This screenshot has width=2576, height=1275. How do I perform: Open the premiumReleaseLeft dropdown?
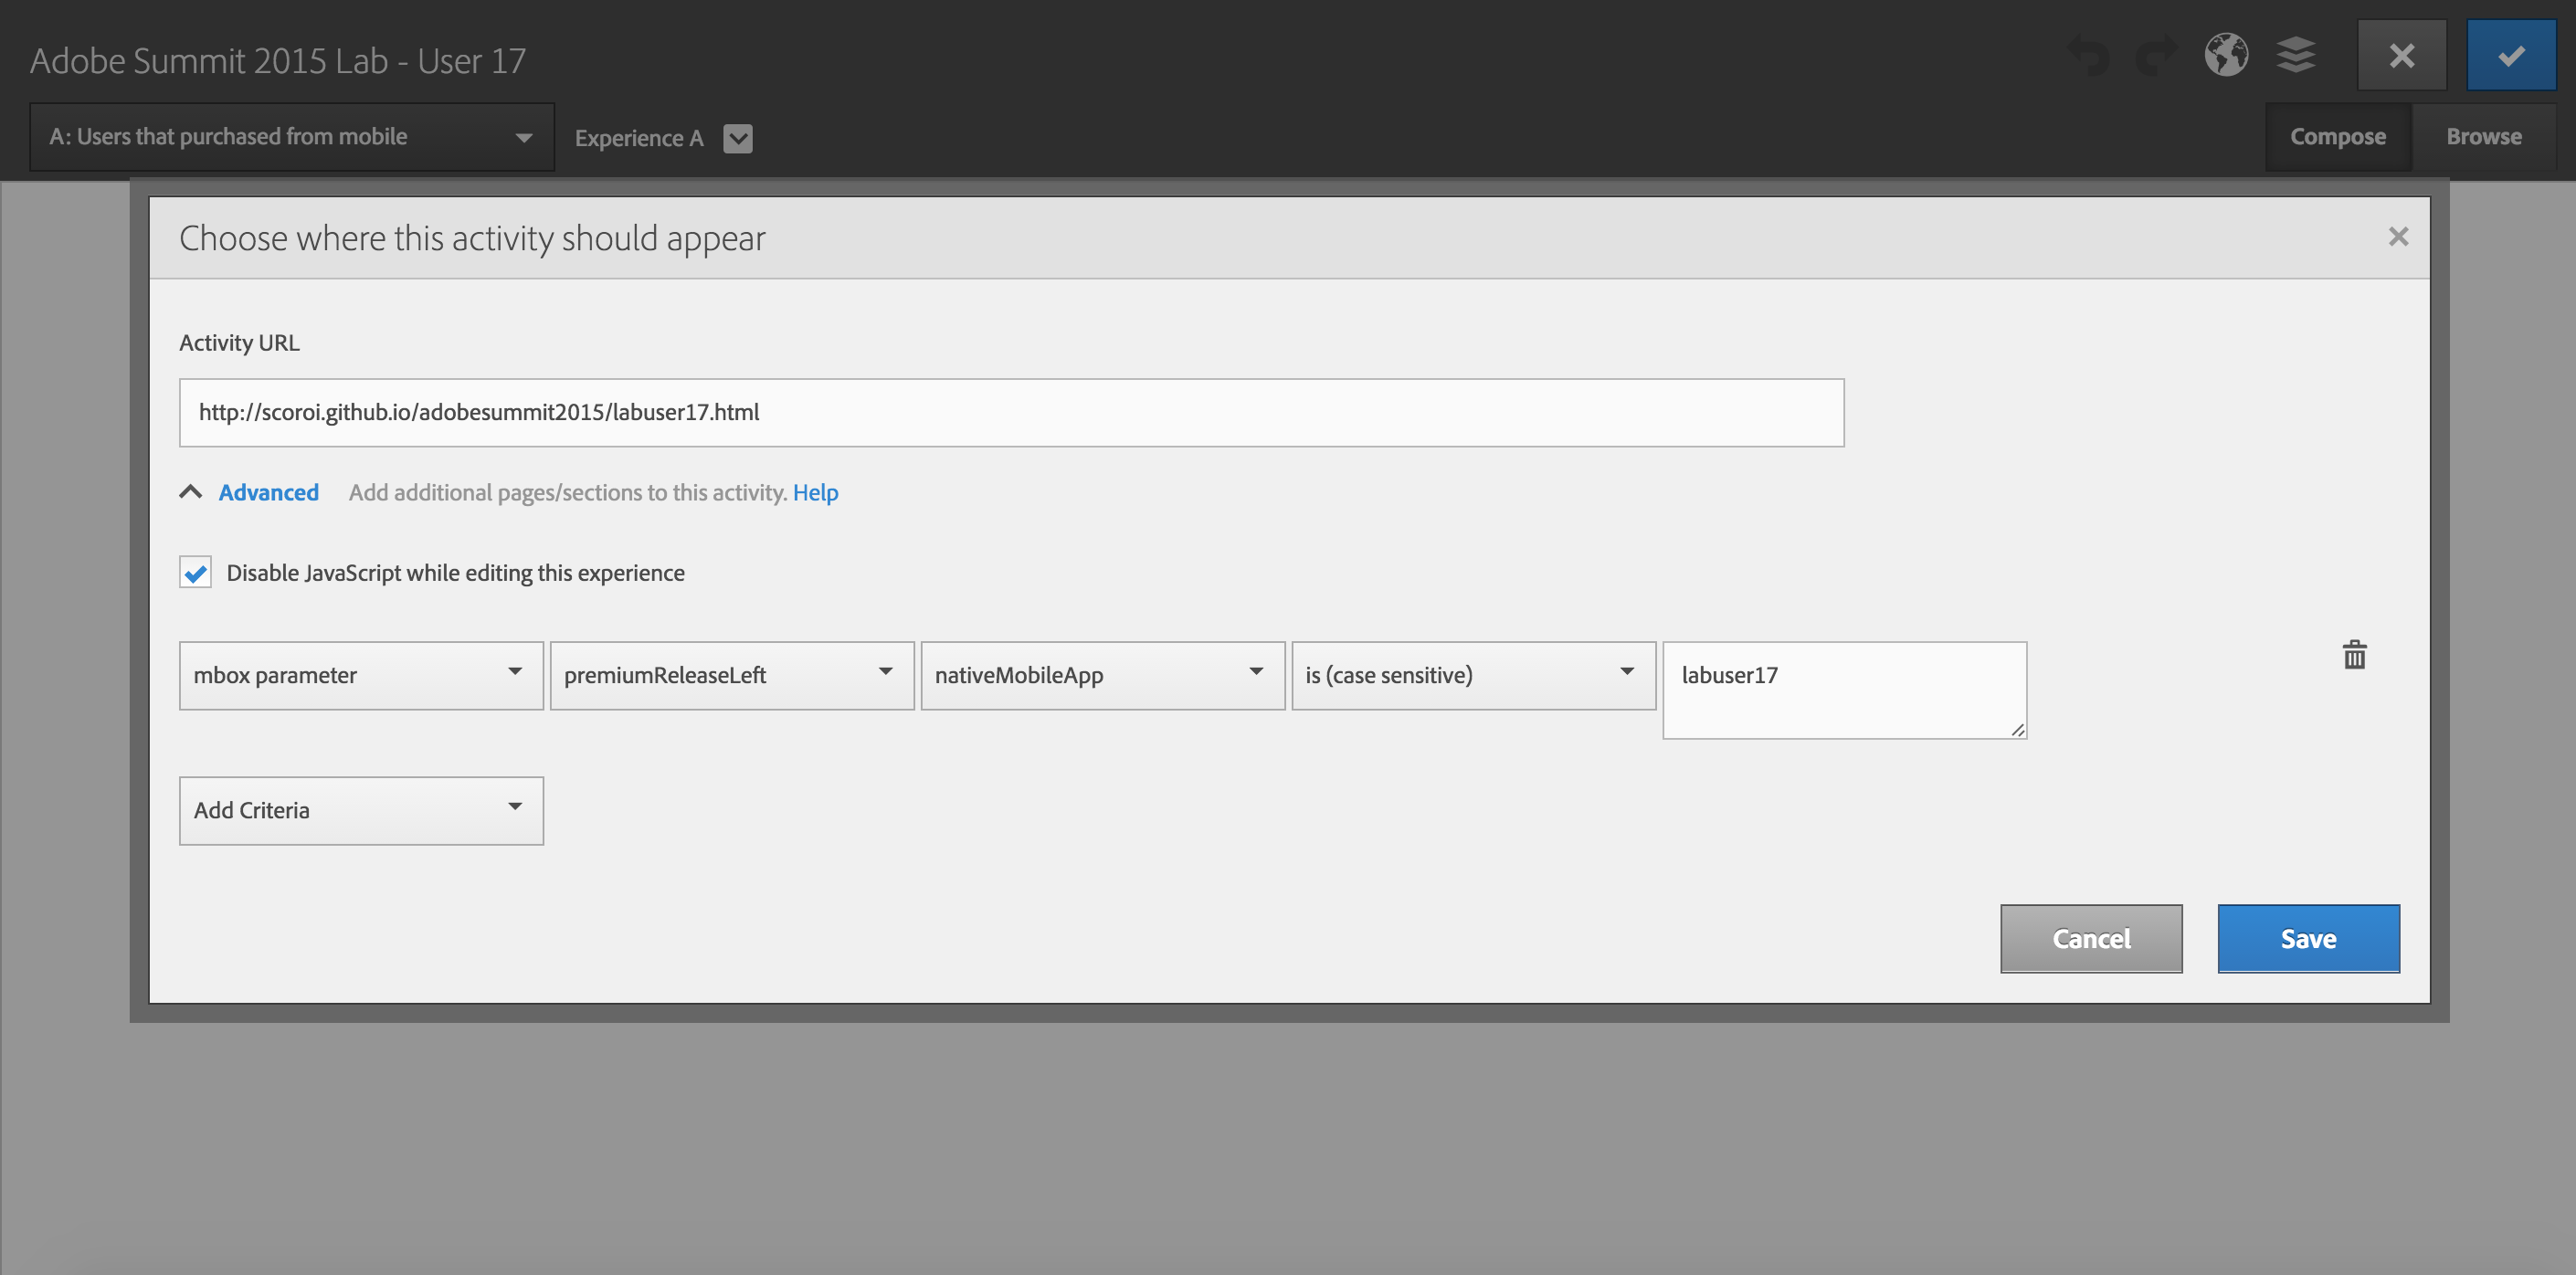[731, 676]
